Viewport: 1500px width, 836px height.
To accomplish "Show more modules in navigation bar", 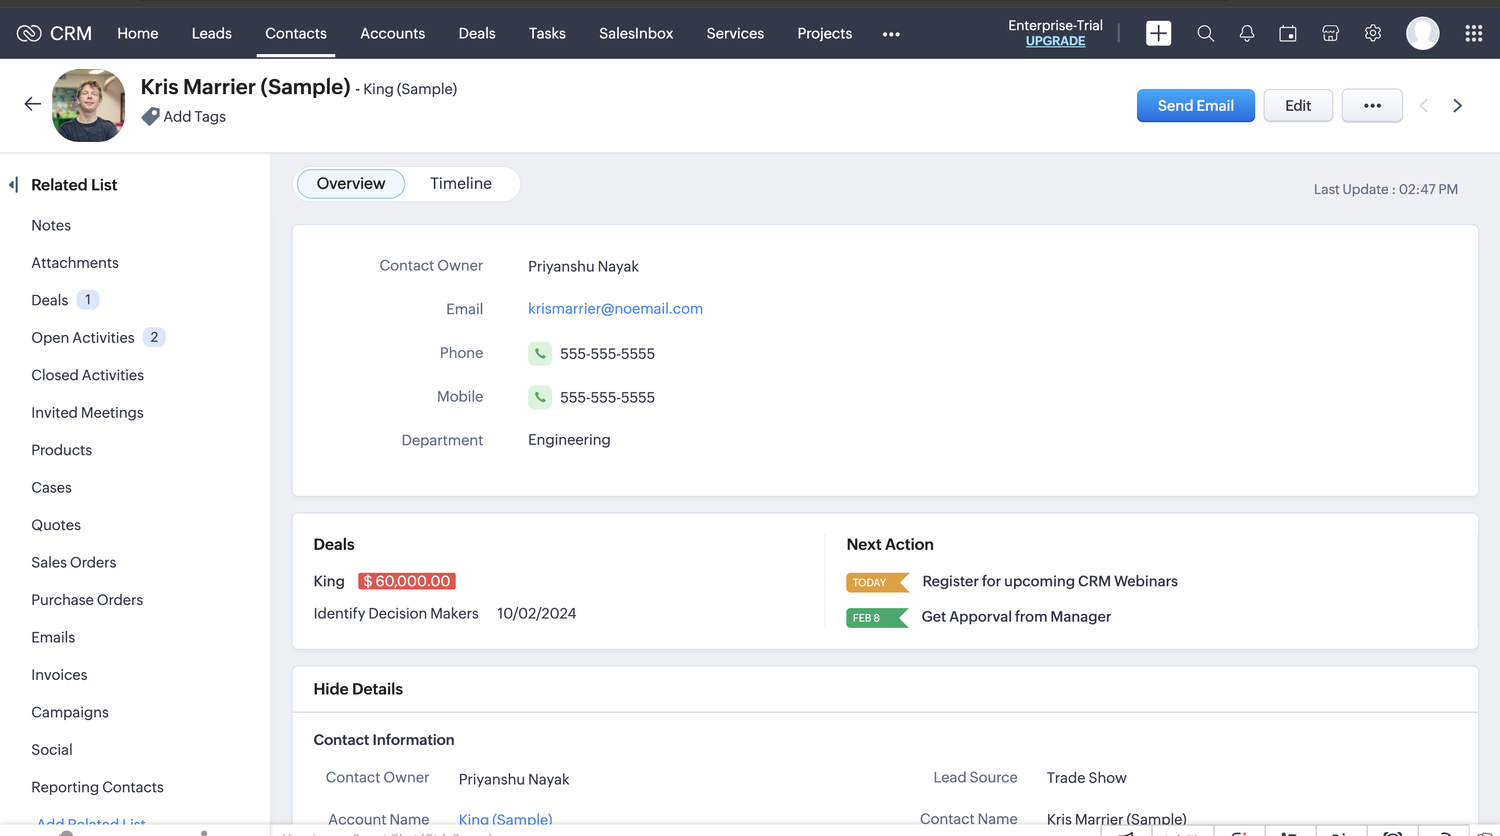I will click(891, 34).
